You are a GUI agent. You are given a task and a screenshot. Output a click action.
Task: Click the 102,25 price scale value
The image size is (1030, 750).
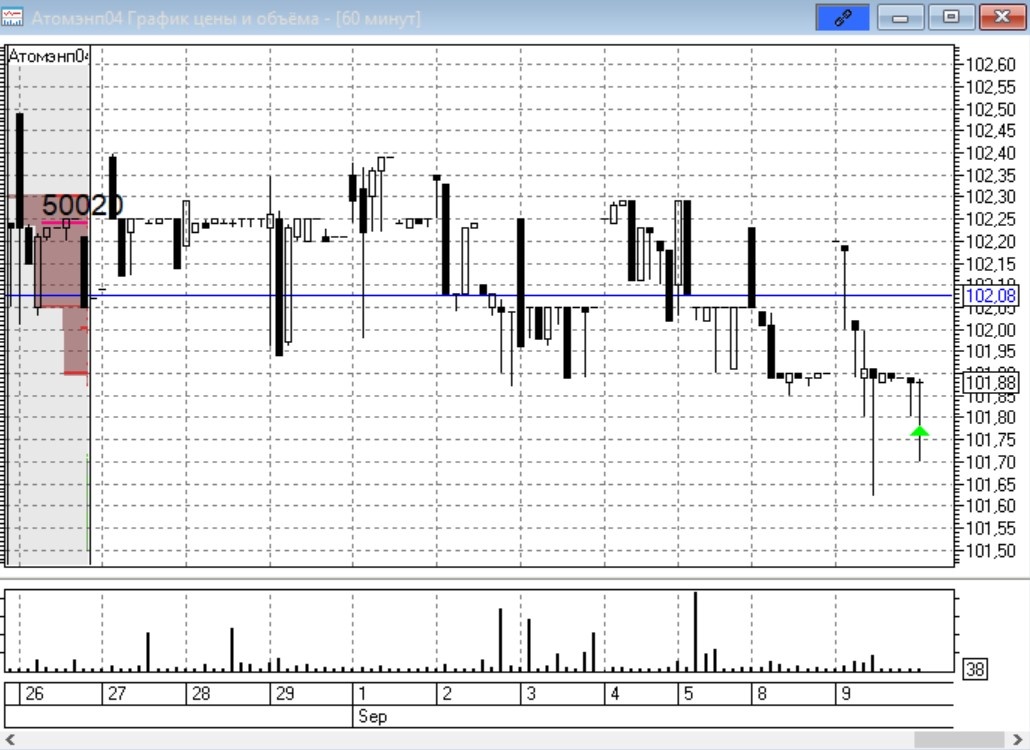(991, 219)
